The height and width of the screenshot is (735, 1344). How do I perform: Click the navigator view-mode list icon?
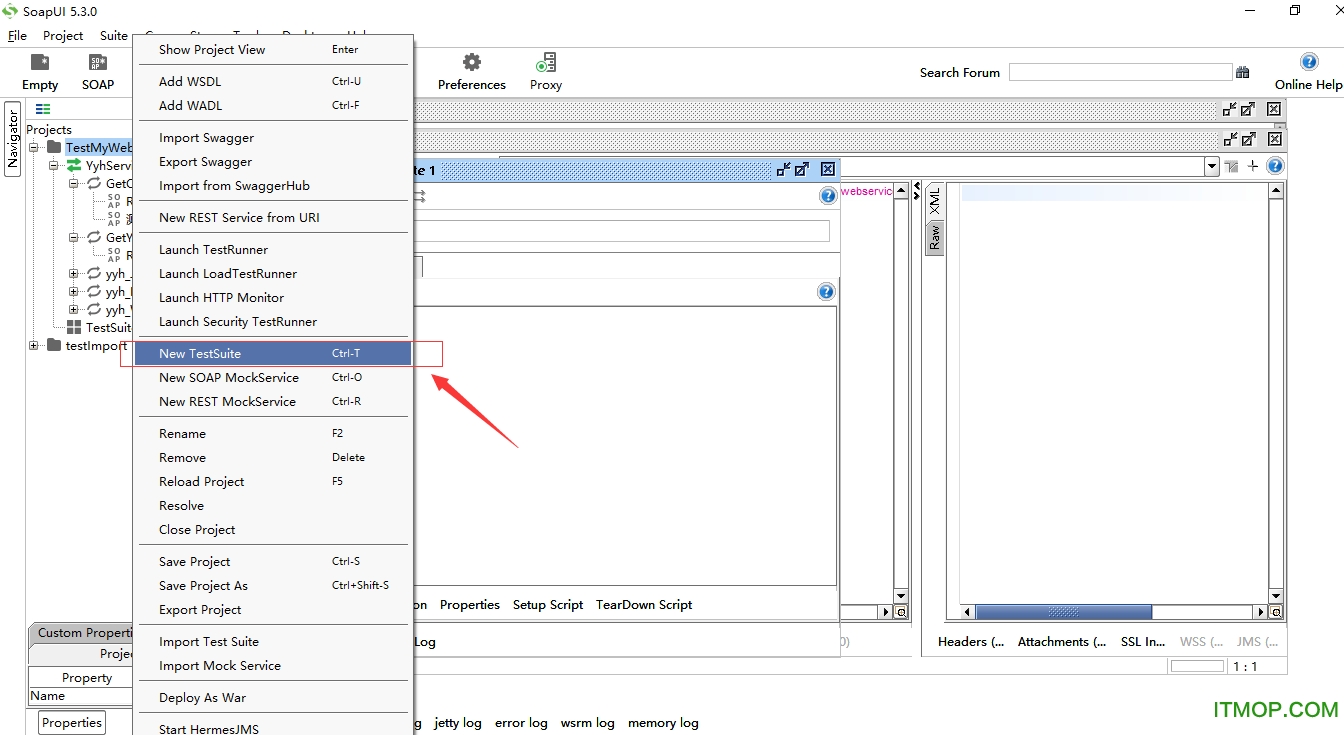(43, 109)
